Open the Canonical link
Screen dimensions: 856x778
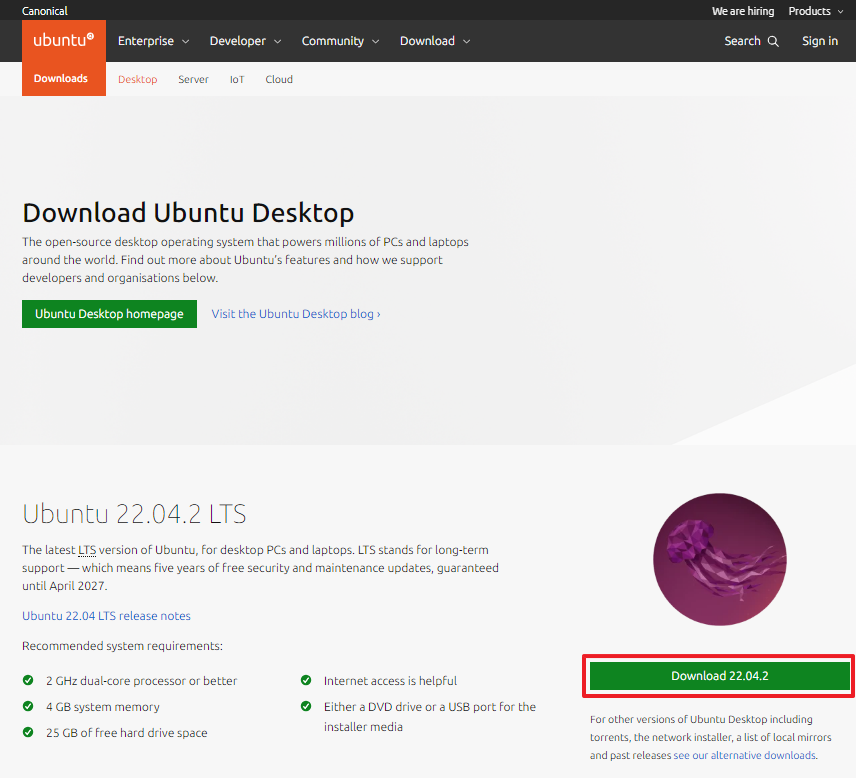click(45, 11)
